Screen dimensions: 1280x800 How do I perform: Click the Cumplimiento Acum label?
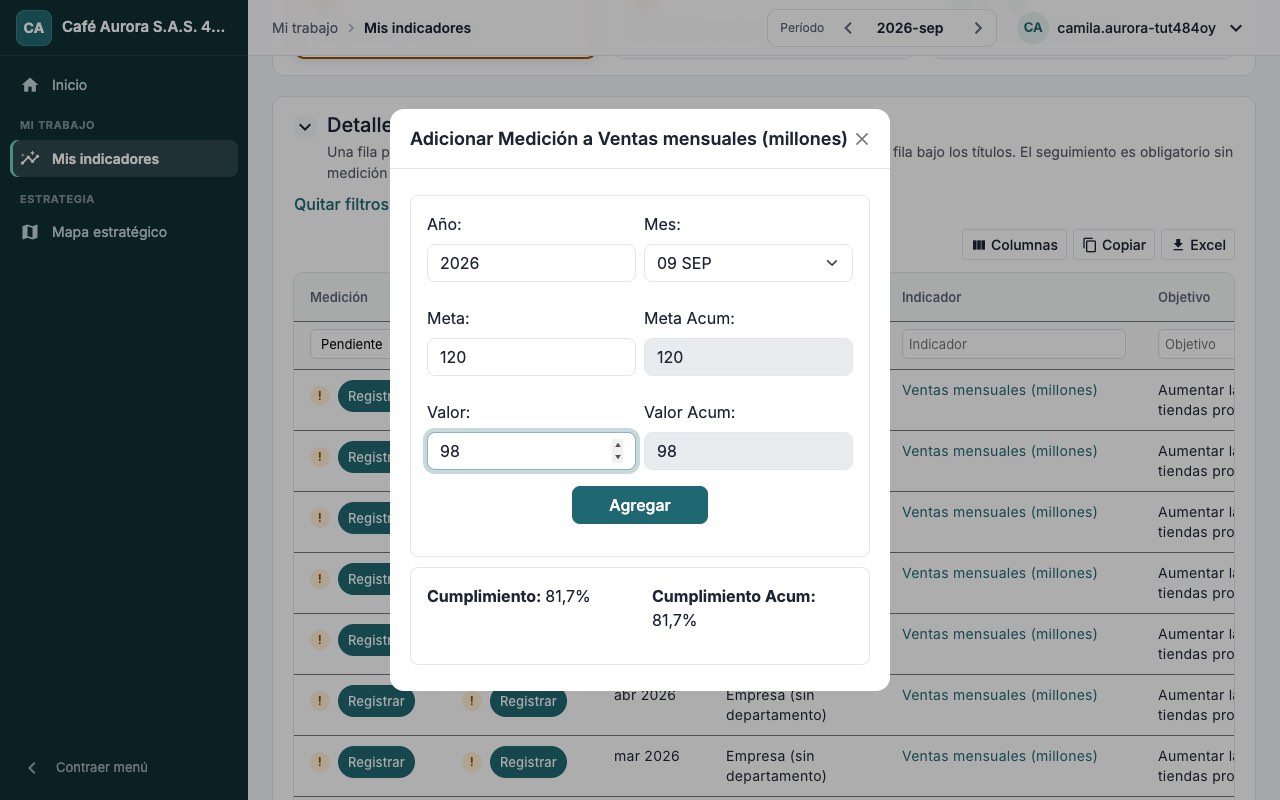(734, 596)
